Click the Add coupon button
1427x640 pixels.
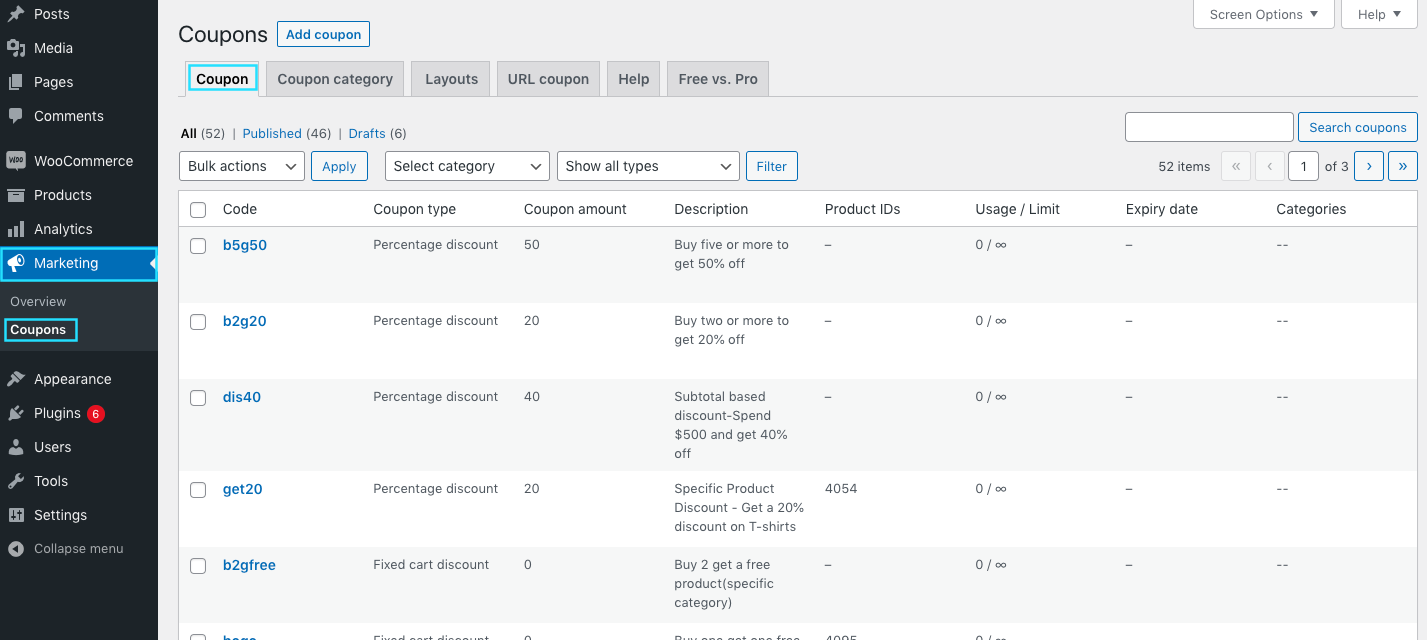click(x=324, y=34)
